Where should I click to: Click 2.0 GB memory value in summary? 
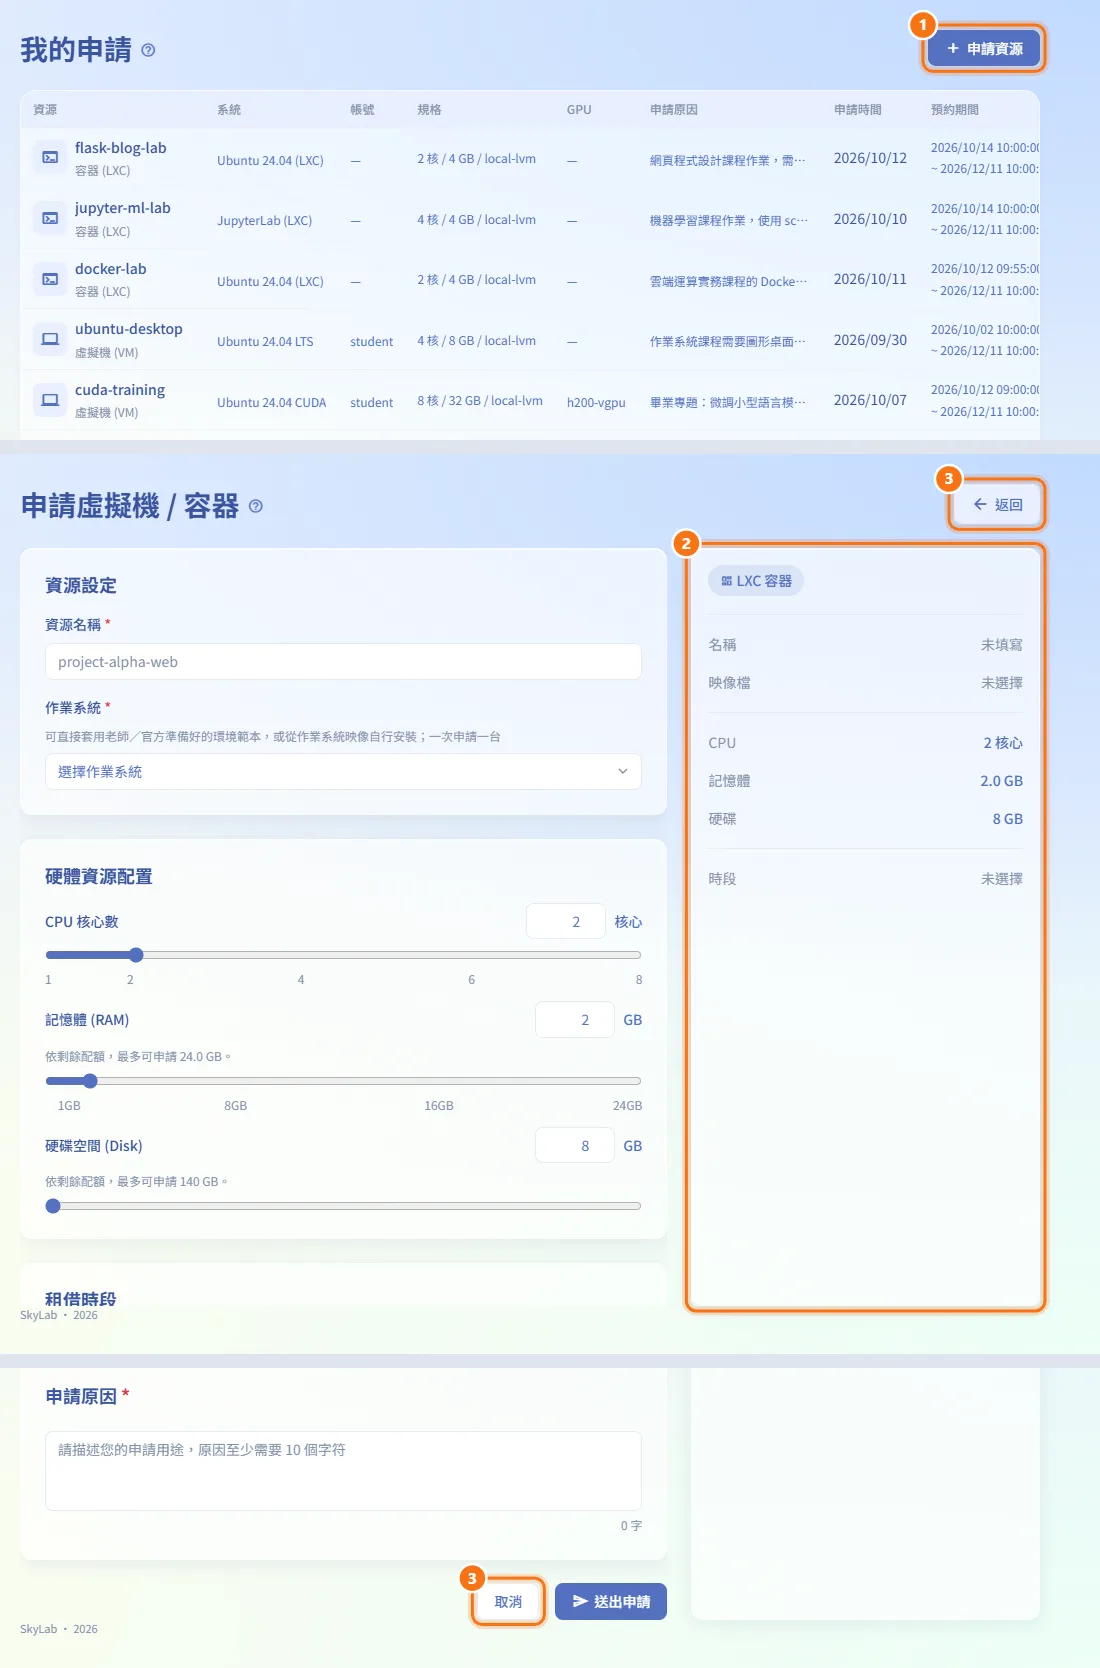[x=1001, y=781]
